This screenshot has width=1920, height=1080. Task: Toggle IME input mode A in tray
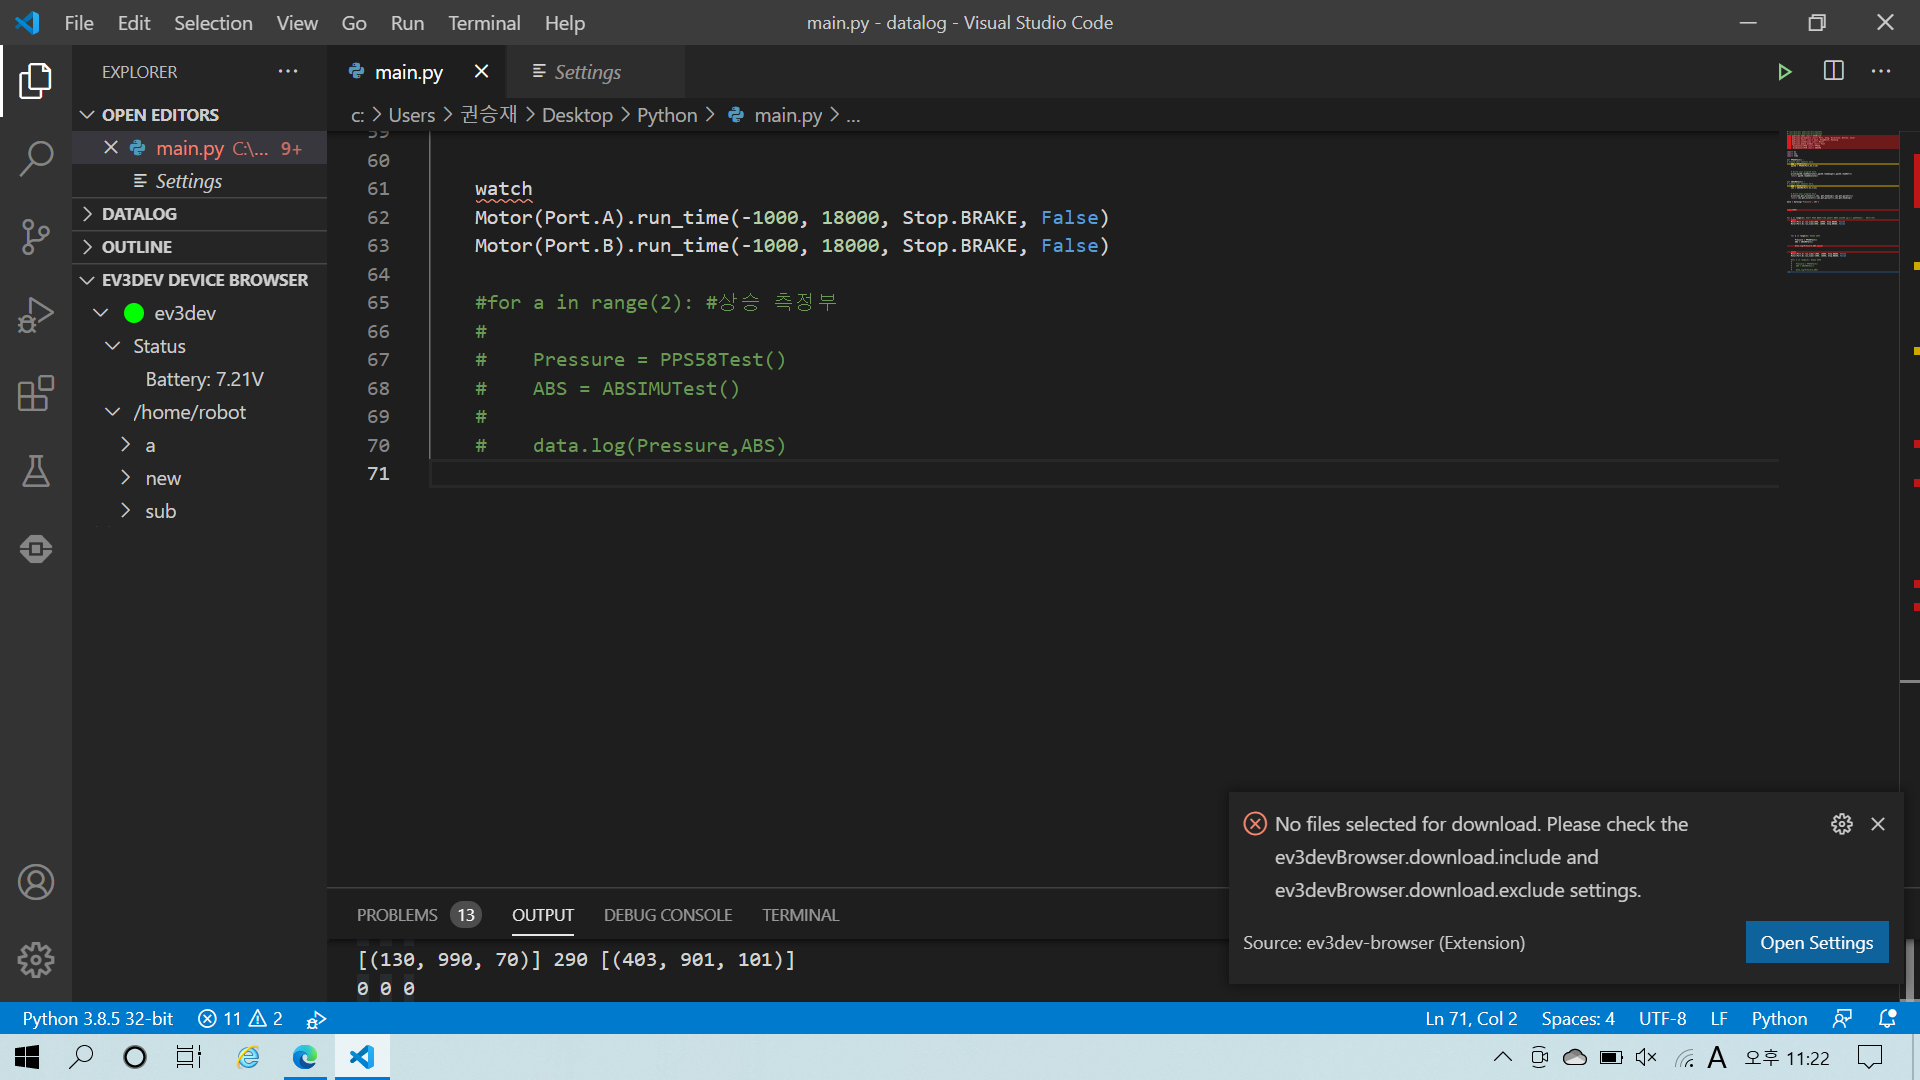(x=1717, y=1057)
